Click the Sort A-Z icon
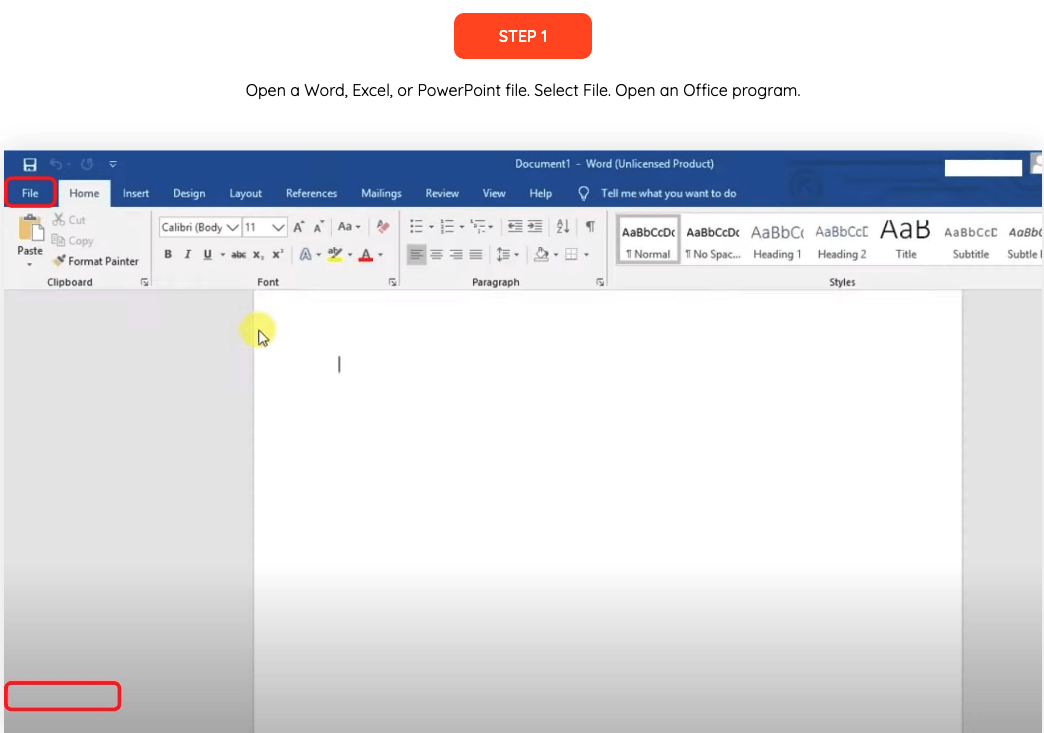The image size is (1044, 733). pos(562,227)
